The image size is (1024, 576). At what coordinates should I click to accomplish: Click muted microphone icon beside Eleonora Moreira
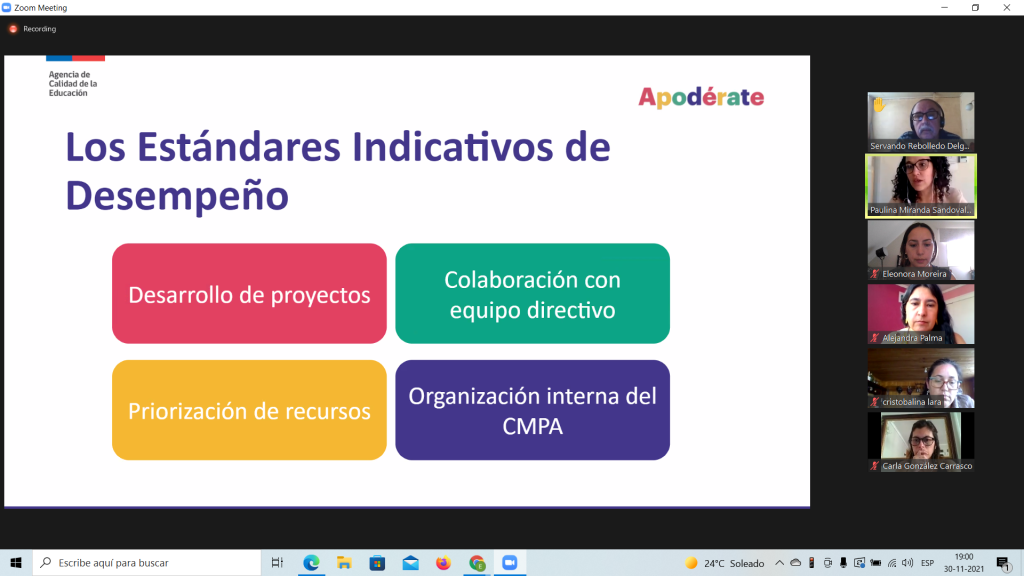(875, 274)
